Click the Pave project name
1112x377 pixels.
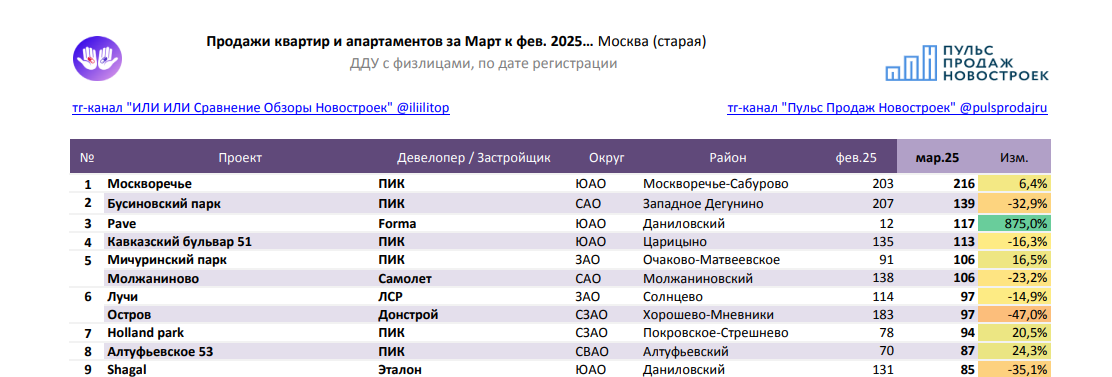(117, 223)
